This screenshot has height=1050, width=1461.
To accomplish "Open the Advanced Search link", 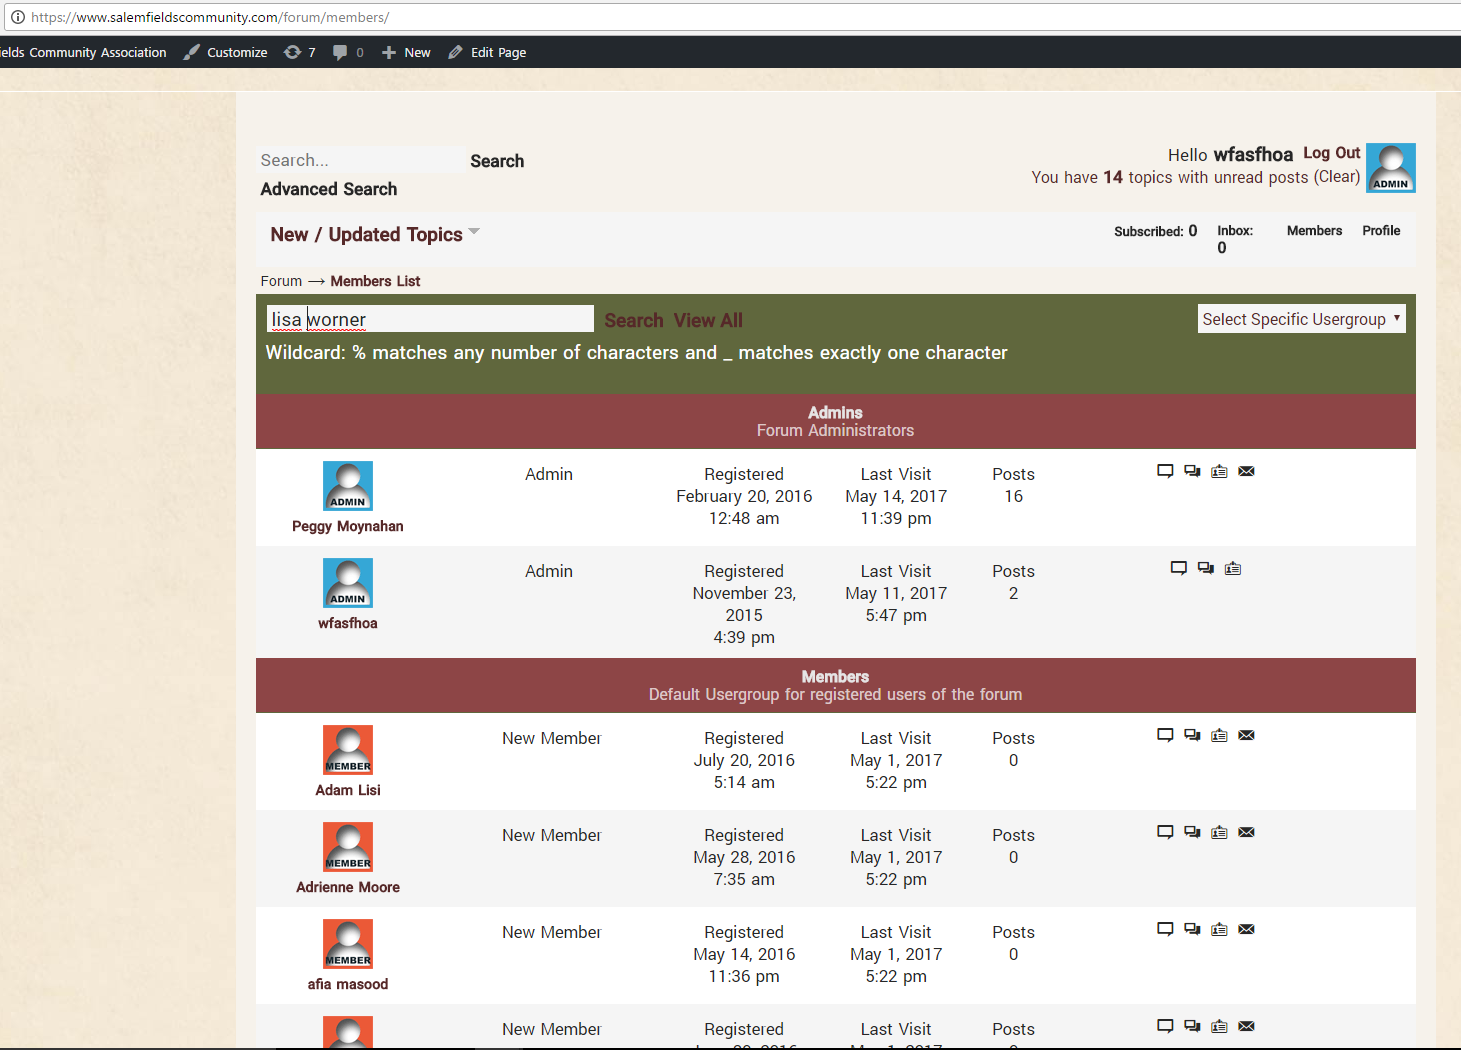I will tap(328, 189).
